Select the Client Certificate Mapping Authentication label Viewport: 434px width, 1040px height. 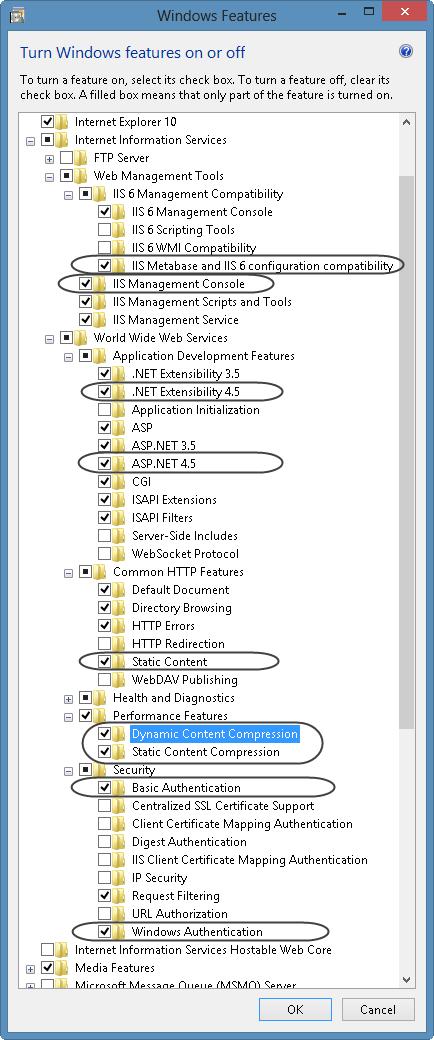click(x=242, y=824)
